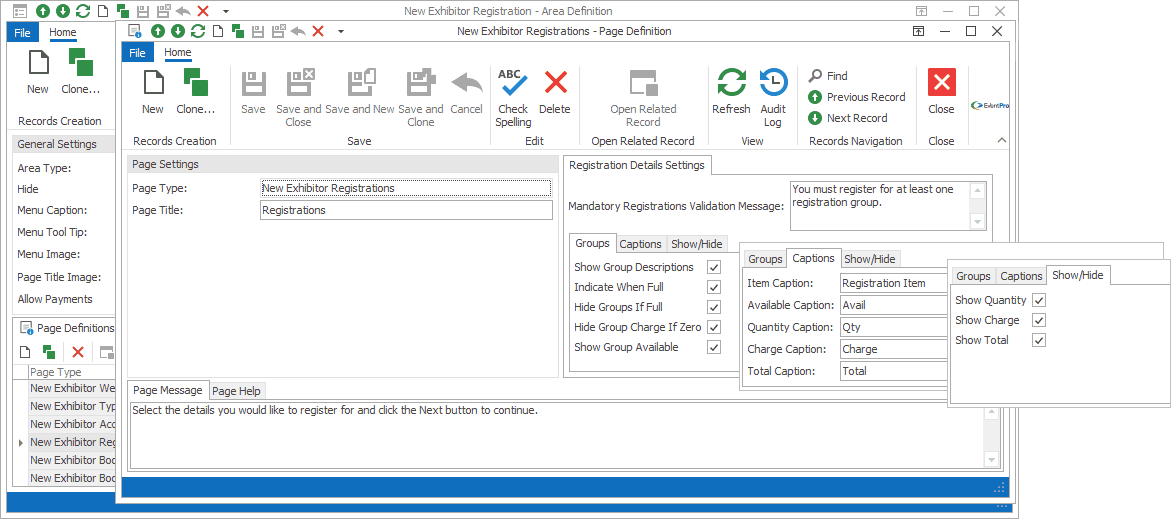The image size is (1171, 519).
Task: Click Find in Records Navigation
Action: (x=828, y=75)
